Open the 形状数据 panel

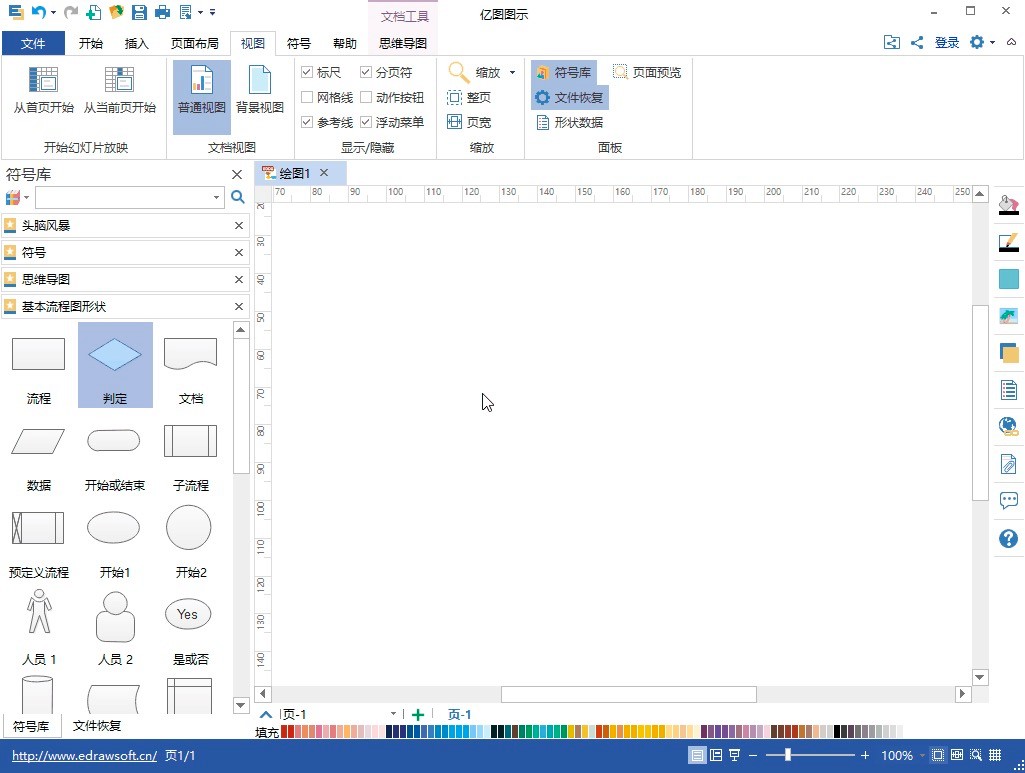(542, 123)
